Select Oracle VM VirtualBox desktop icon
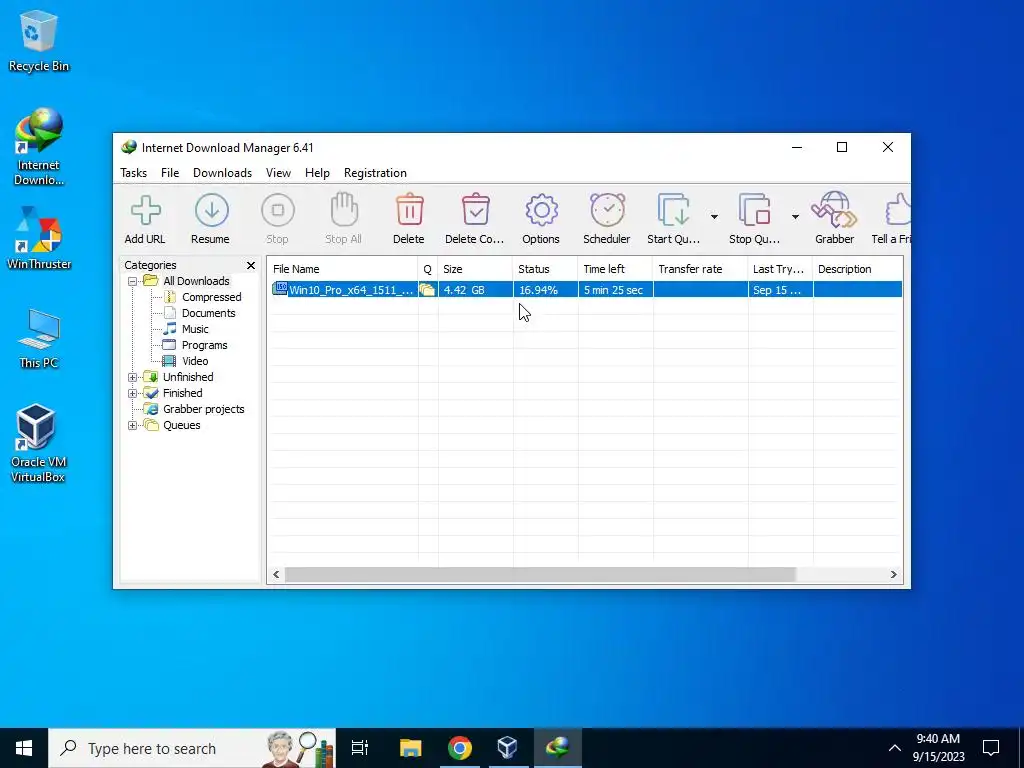Screen dimensions: 1024x768 pyautogui.click(x=38, y=443)
